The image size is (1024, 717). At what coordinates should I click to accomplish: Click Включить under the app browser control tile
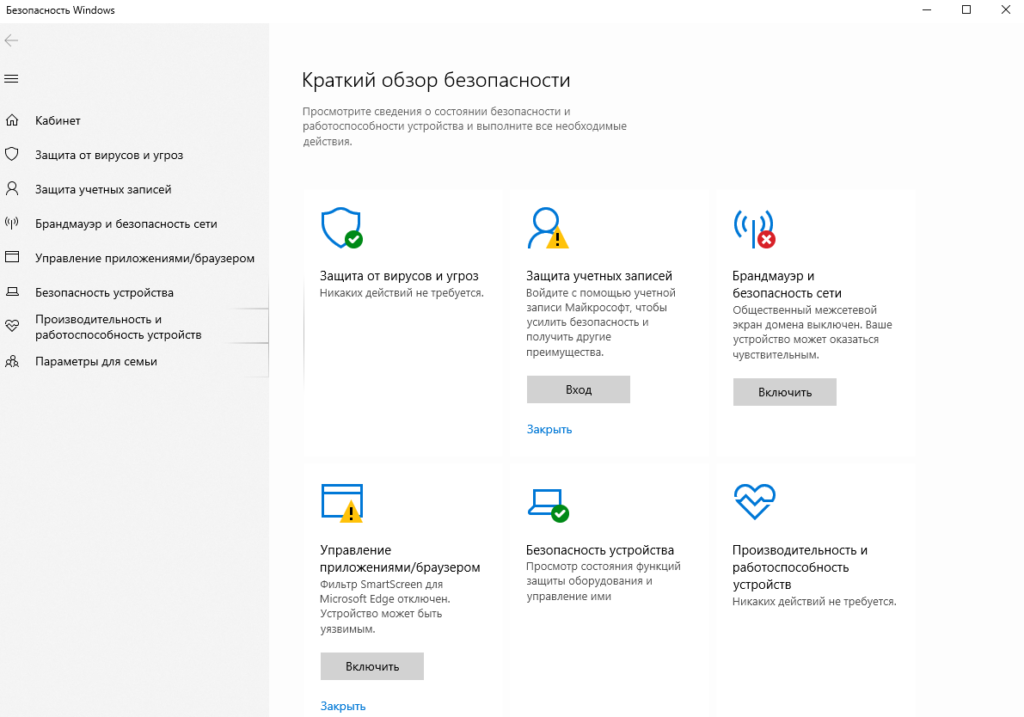372,666
